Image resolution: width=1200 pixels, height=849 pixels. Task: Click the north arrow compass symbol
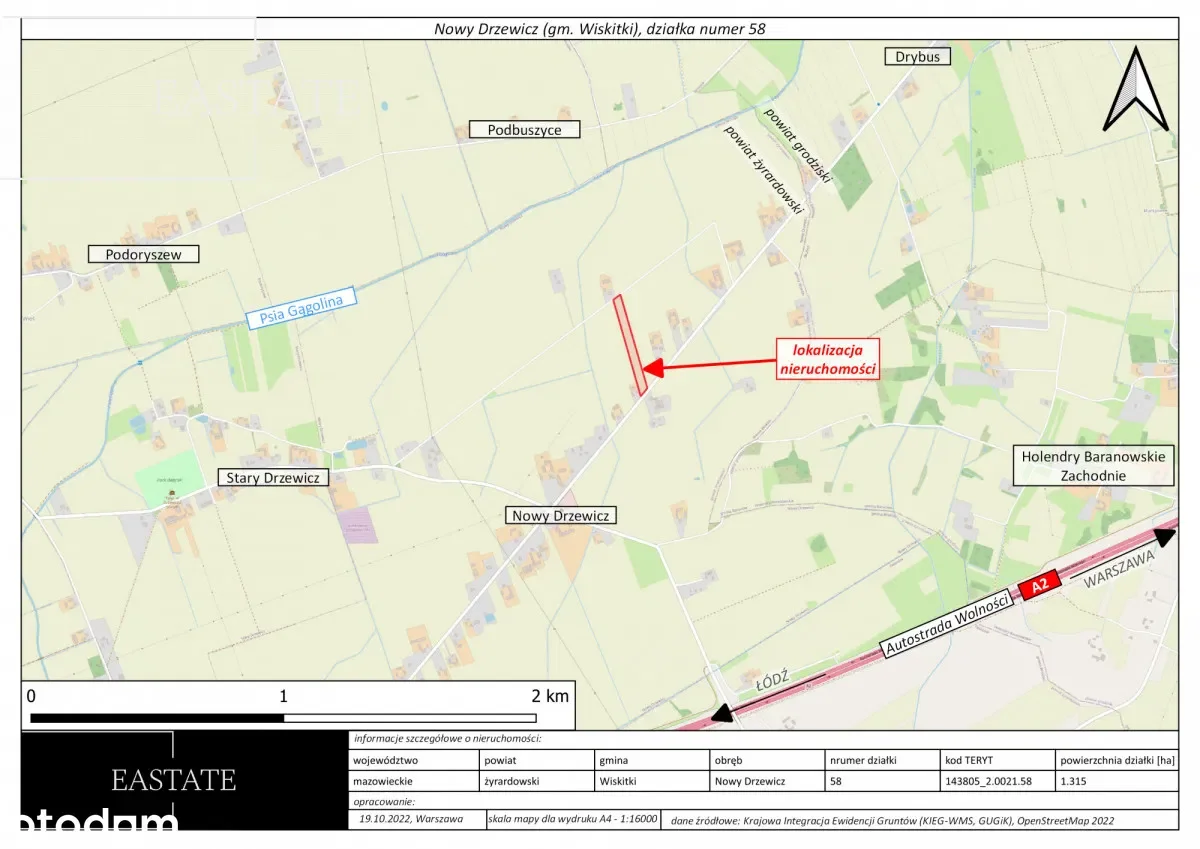pos(1135,89)
